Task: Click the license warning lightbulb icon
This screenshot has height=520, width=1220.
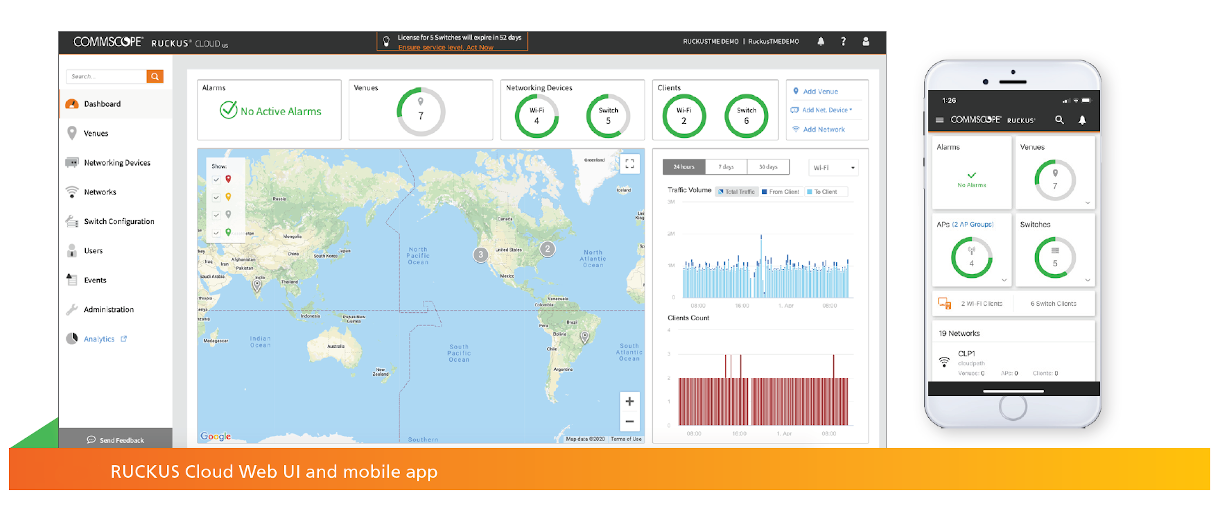Action: (x=386, y=41)
